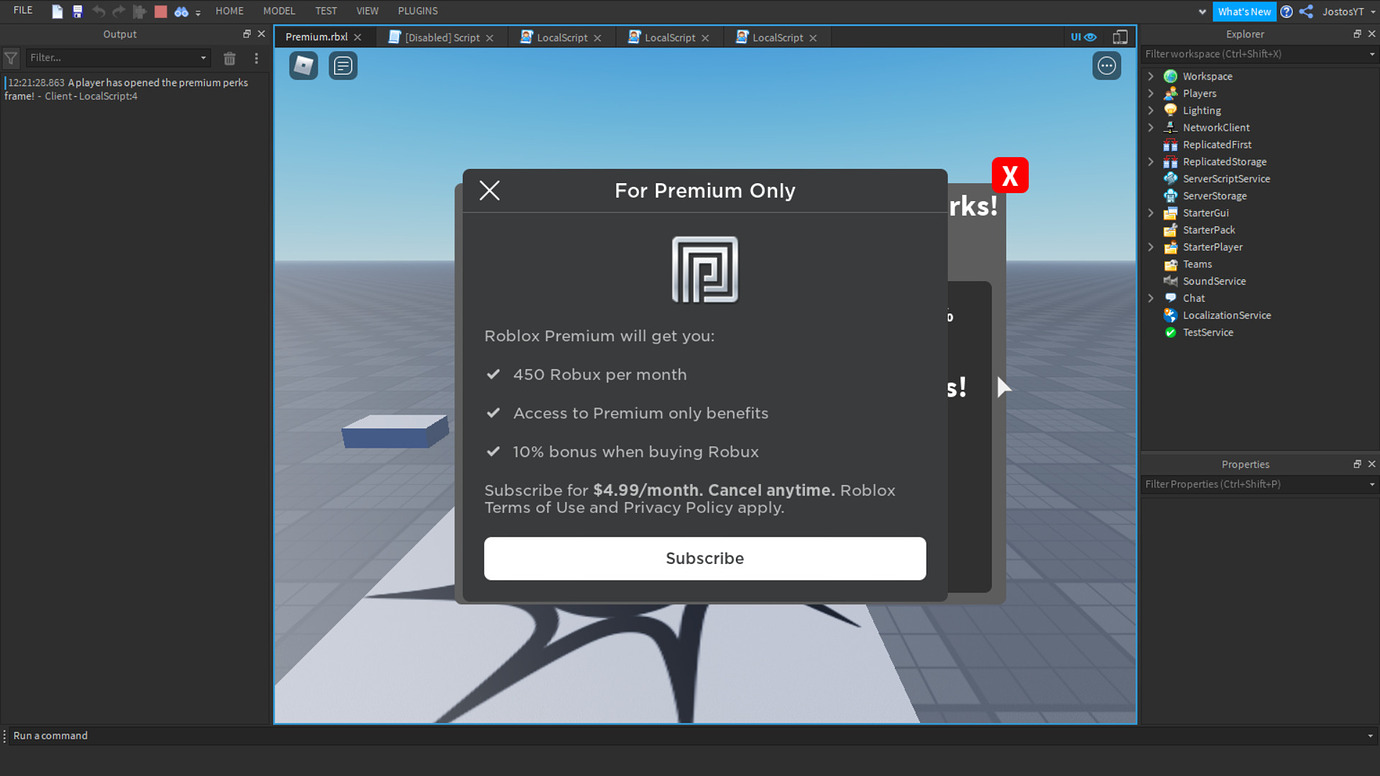Switch to the MODEL ribbon tab

pos(278,10)
